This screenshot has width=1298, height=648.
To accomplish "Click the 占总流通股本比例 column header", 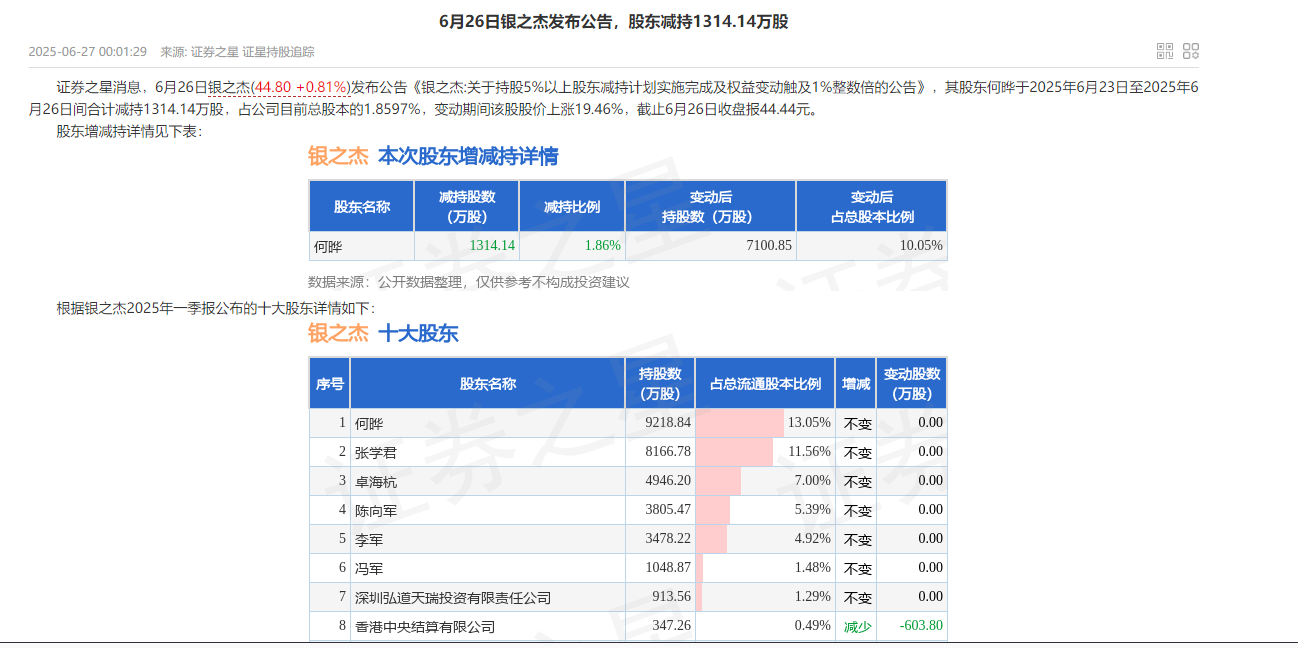I will click(x=765, y=383).
